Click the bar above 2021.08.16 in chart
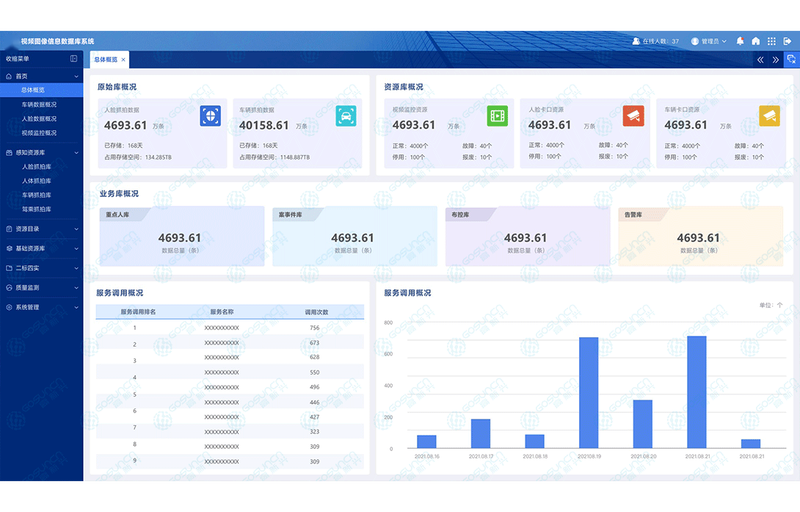Viewport: 800px width, 512px height. (427, 442)
